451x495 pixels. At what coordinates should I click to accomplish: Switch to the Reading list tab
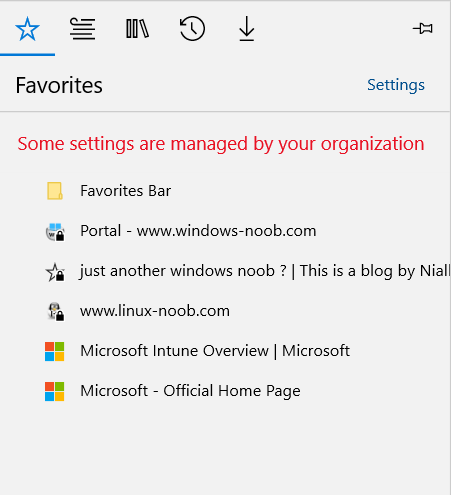click(82, 29)
